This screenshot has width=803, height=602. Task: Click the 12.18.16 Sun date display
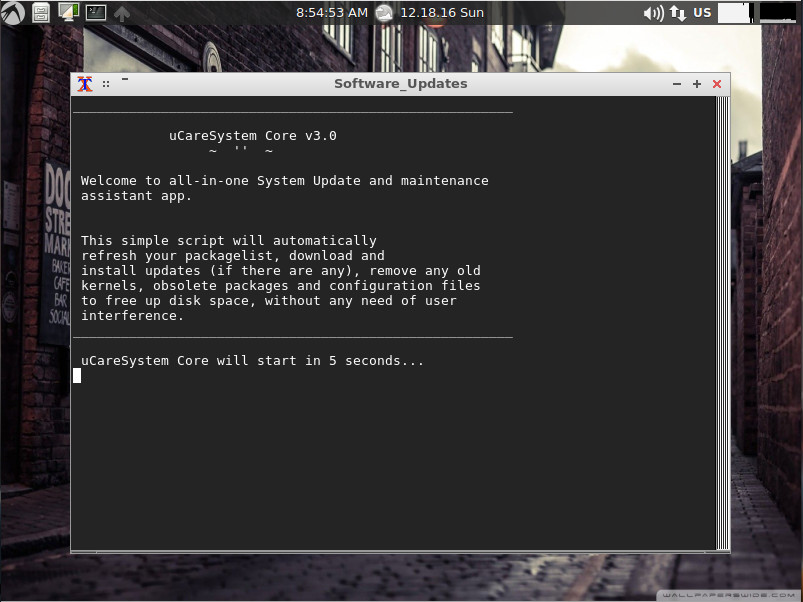click(x=441, y=13)
